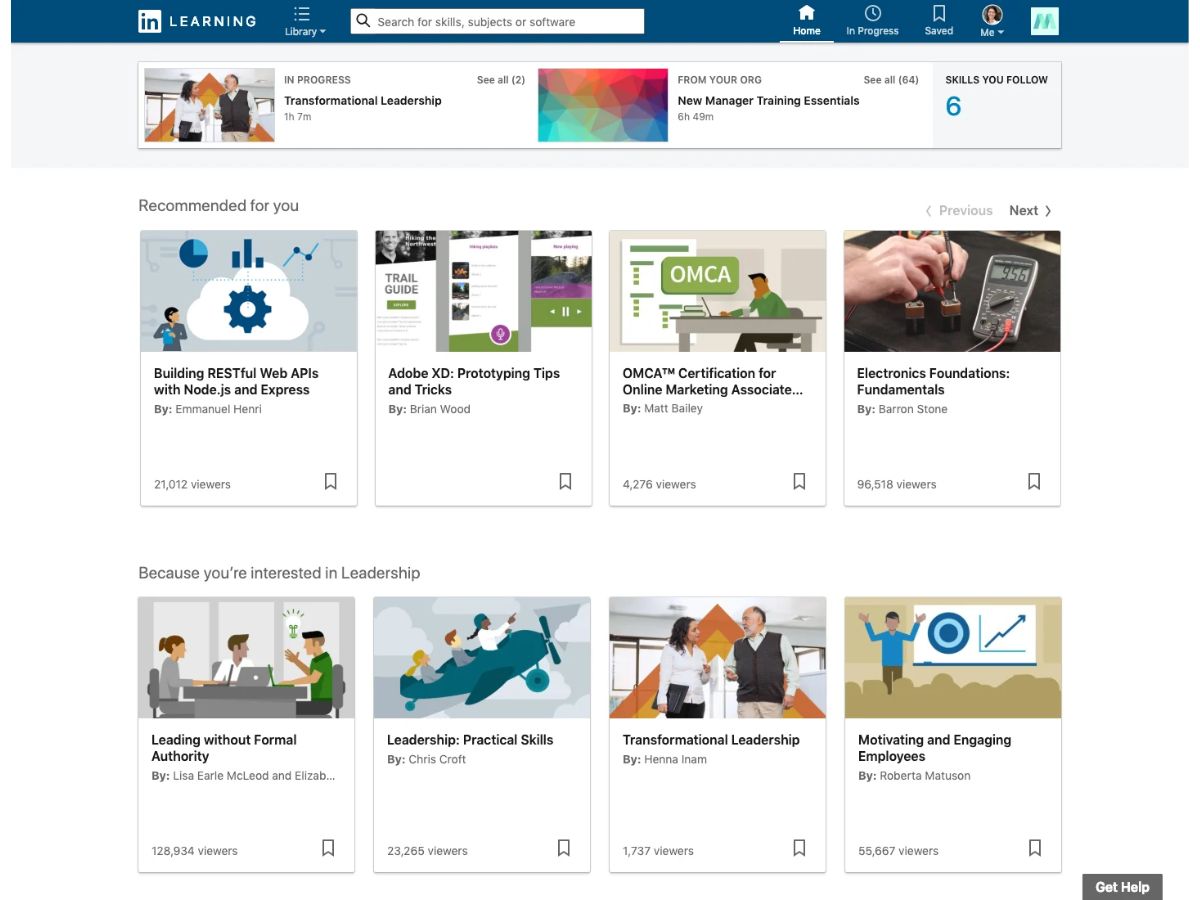Click 96,518 viewers text

coord(897,484)
